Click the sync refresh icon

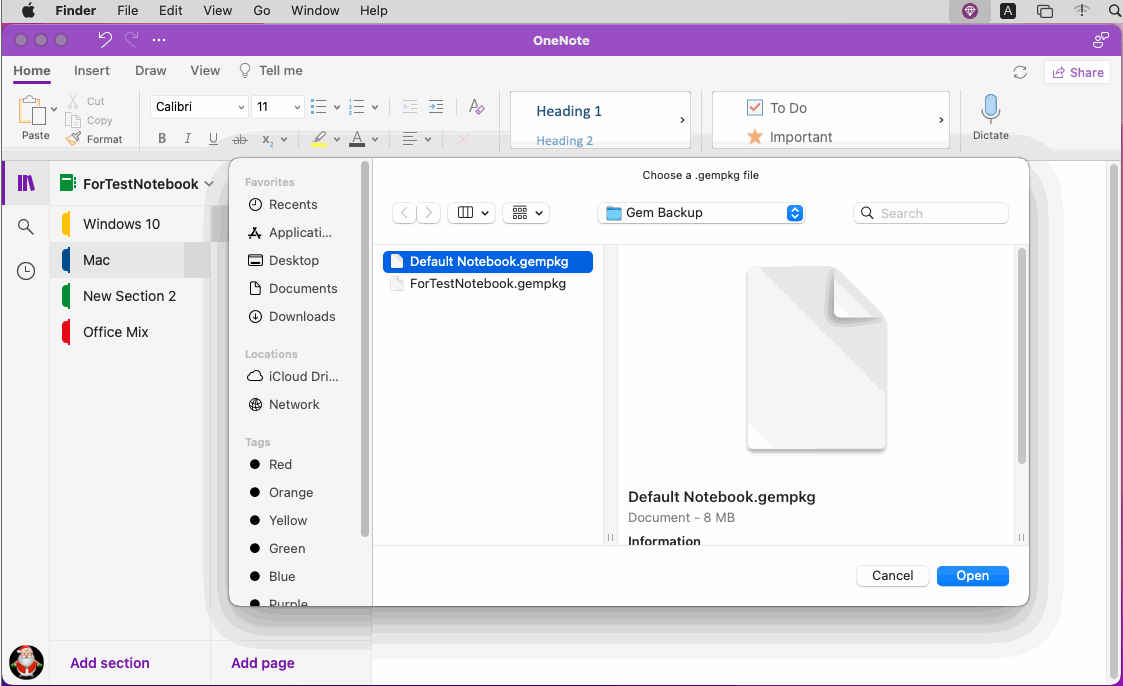coord(1020,72)
